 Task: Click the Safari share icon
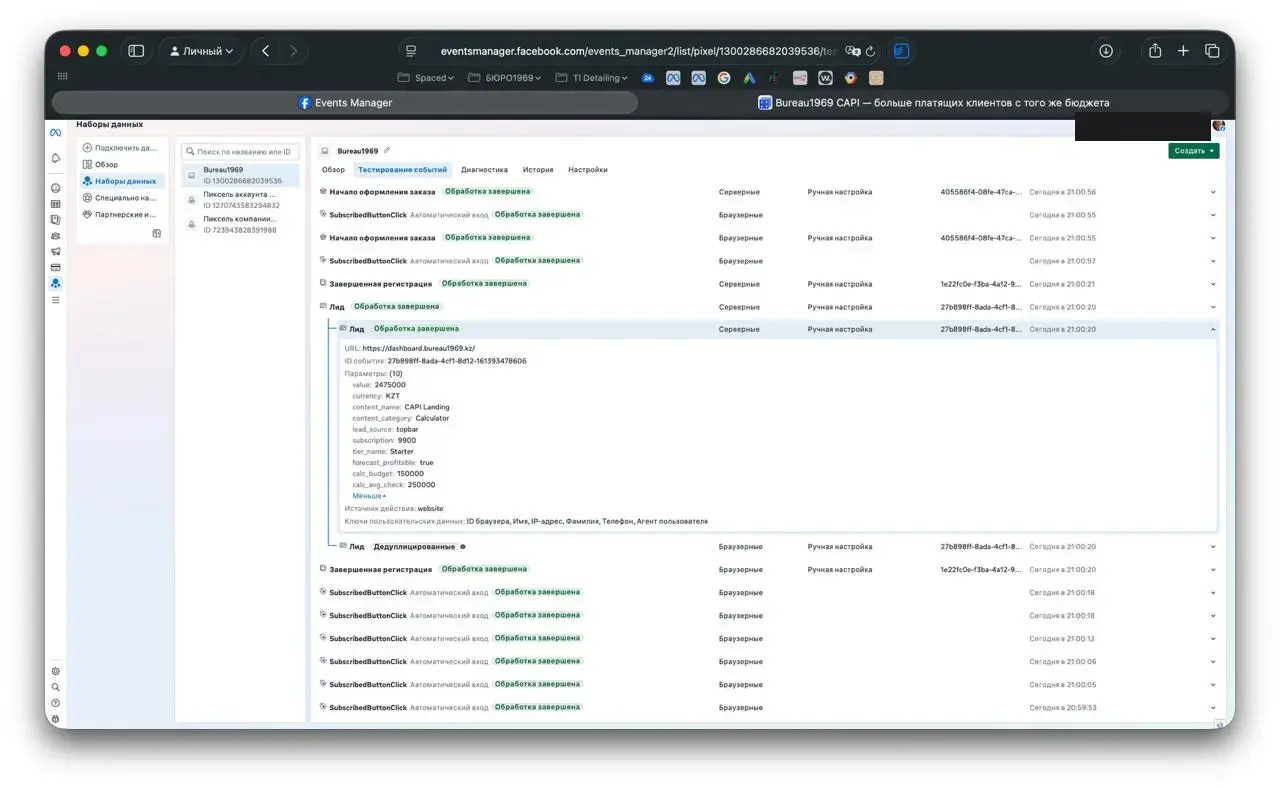click(1155, 51)
